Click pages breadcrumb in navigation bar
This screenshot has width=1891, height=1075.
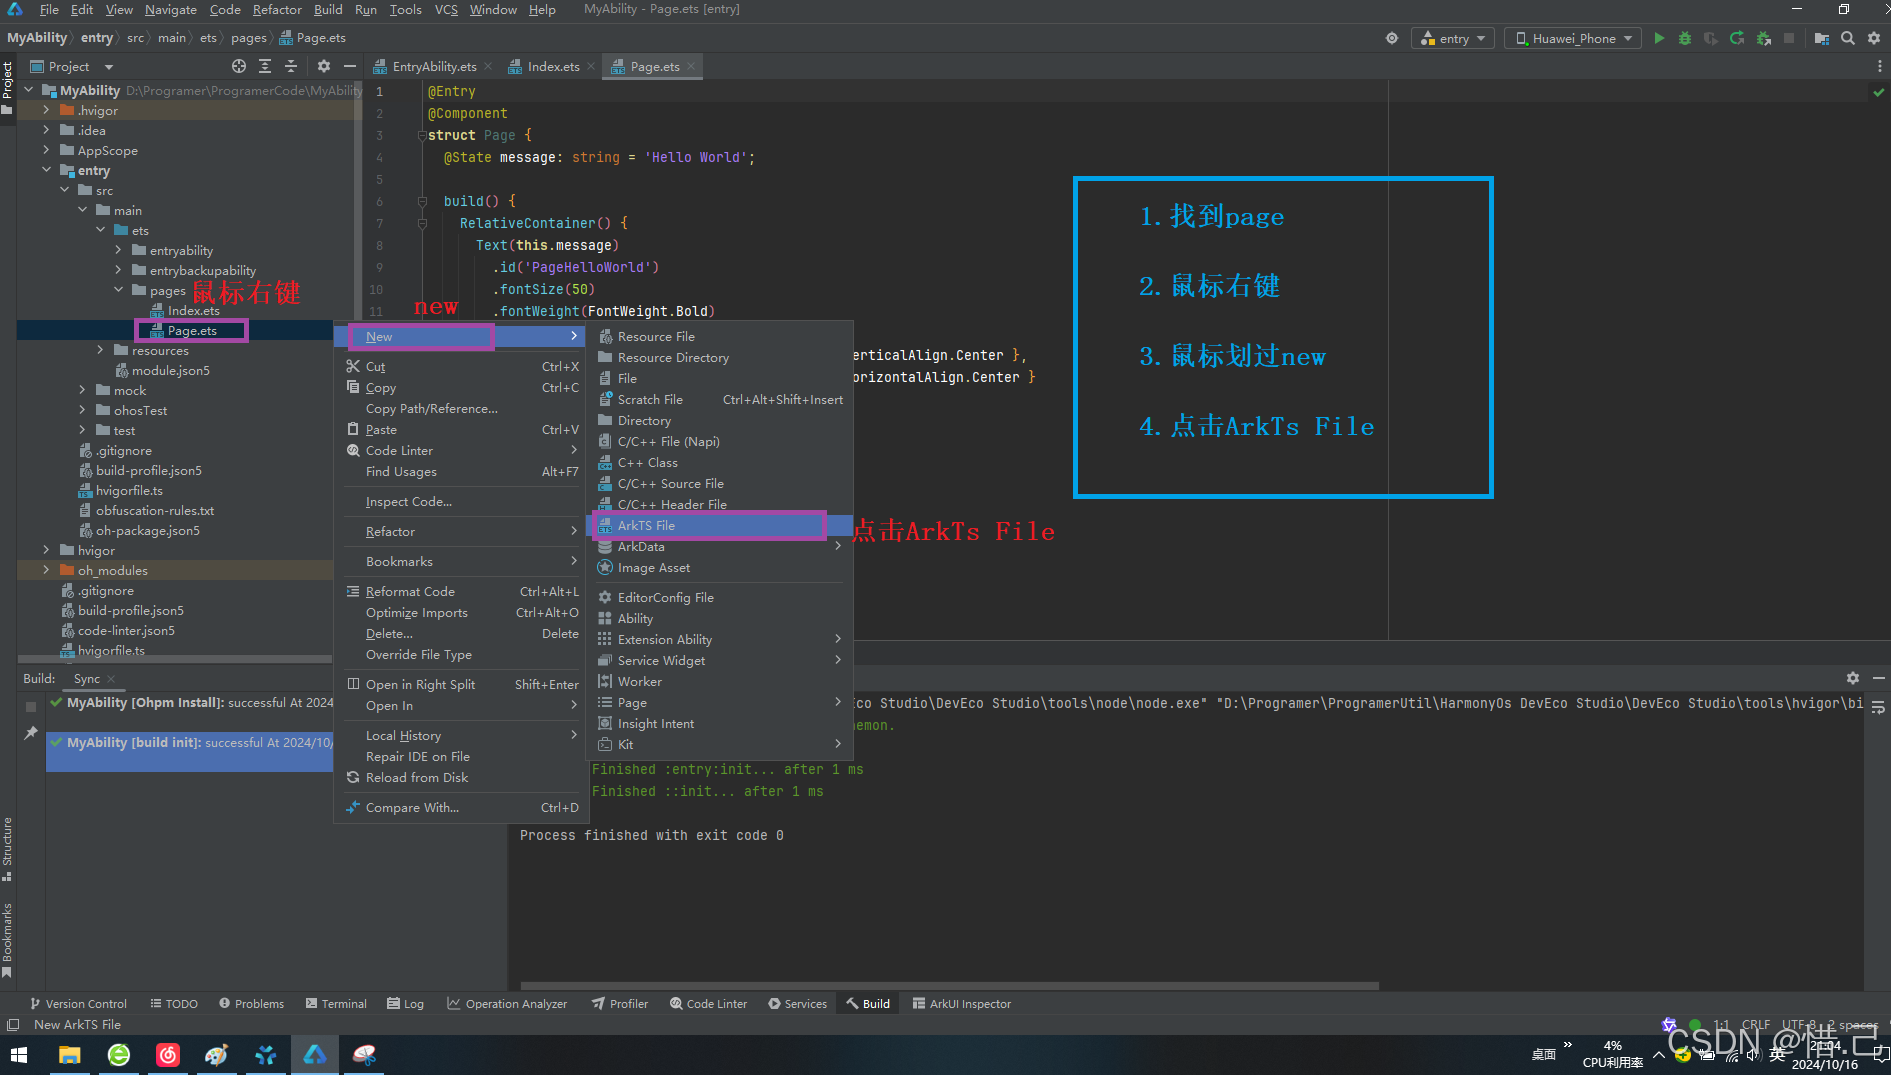click(248, 38)
